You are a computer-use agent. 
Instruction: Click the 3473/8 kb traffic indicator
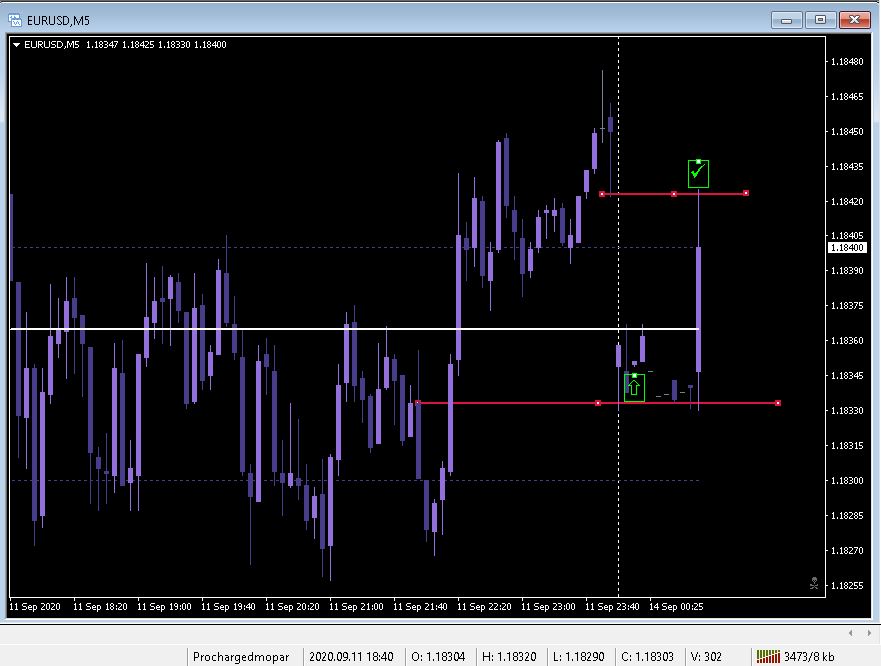(809, 656)
